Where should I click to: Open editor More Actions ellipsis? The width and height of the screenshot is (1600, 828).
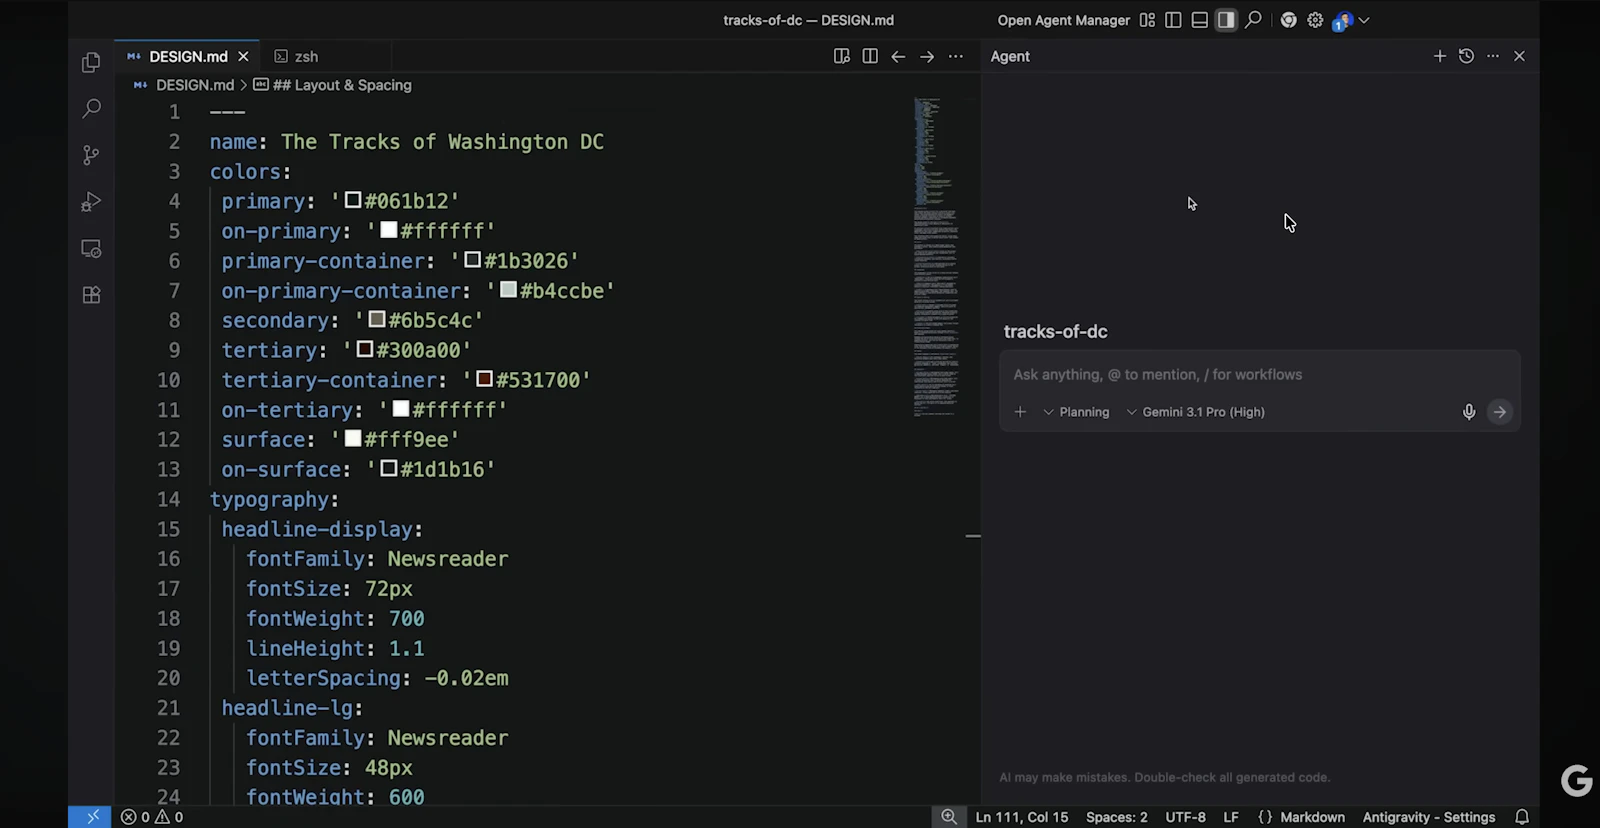pyautogui.click(x=956, y=57)
